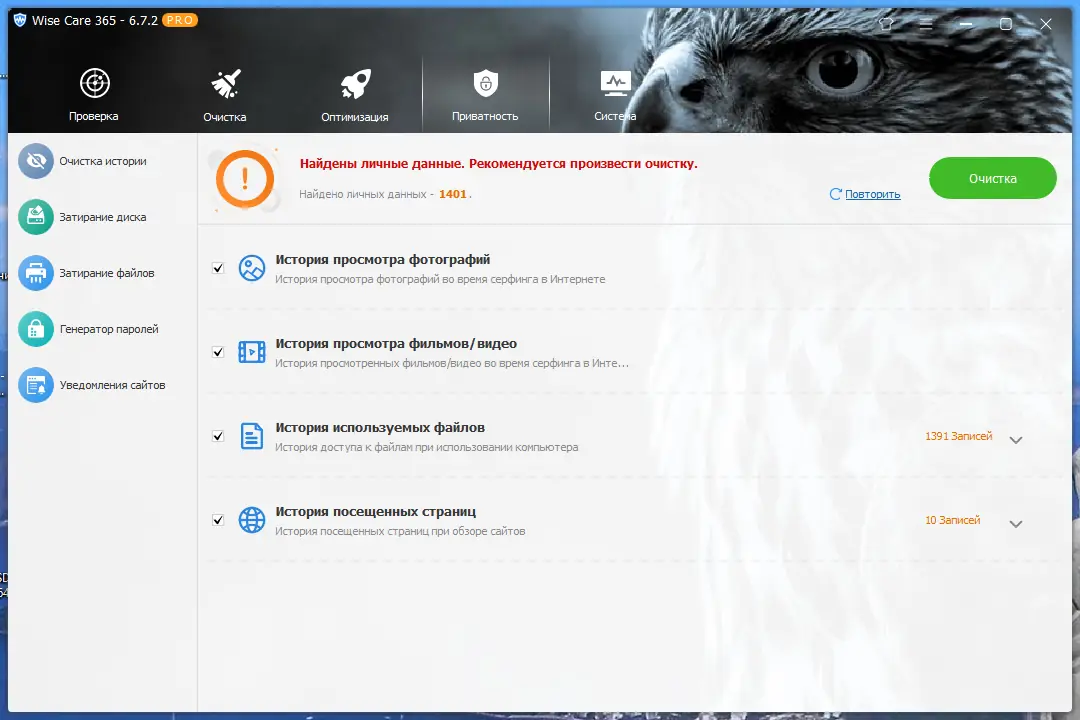Click the refresh arrow next to Повторить
Viewport: 1080px width, 720px height.
click(x=835, y=194)
